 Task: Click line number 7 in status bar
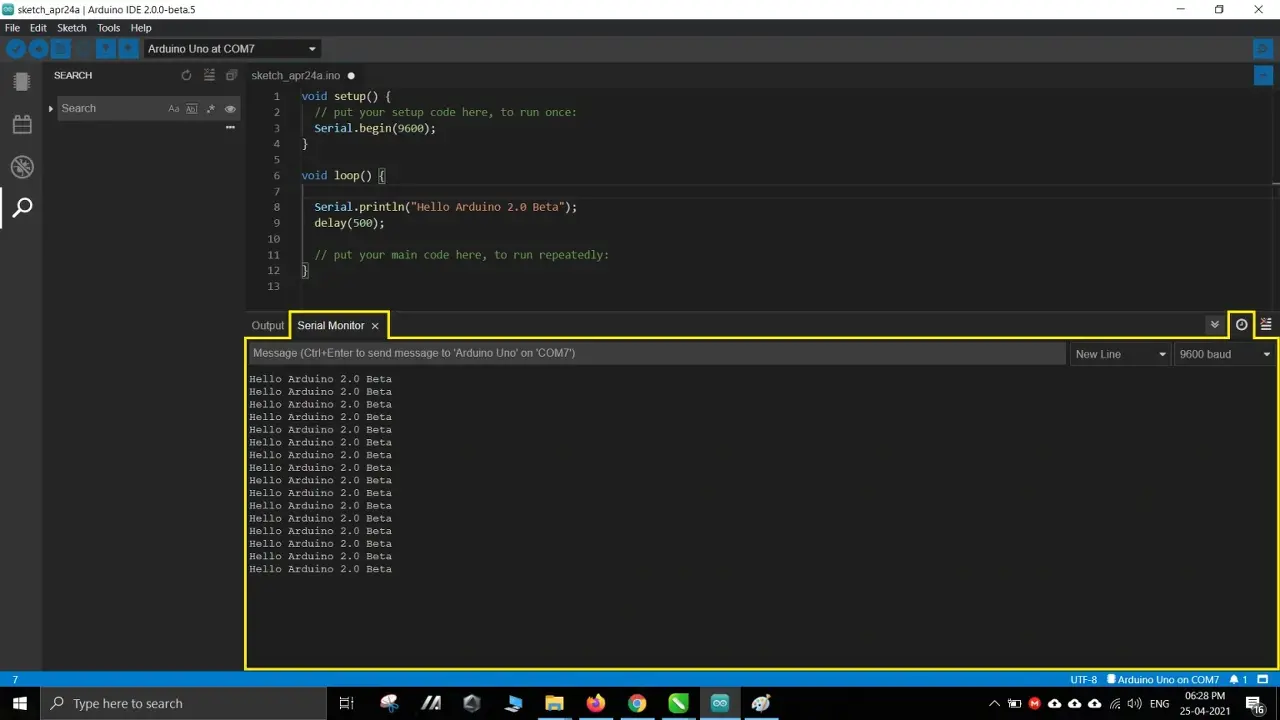coord(15,680)
